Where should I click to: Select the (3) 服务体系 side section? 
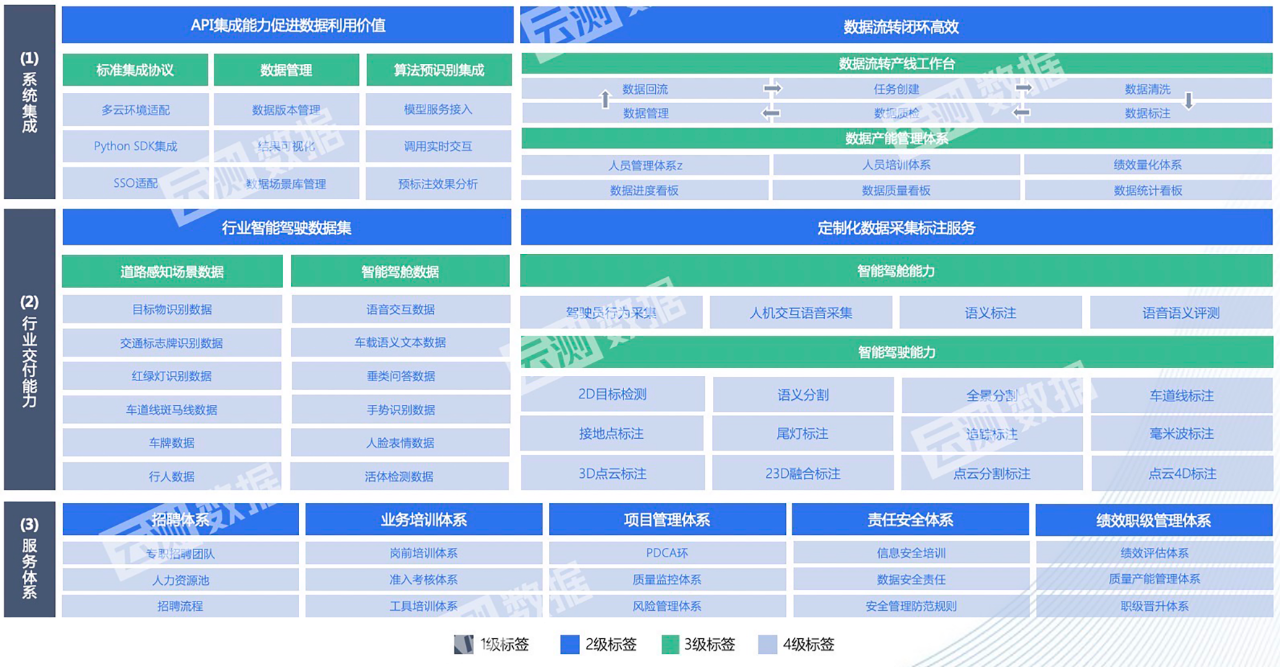(30, 559)
